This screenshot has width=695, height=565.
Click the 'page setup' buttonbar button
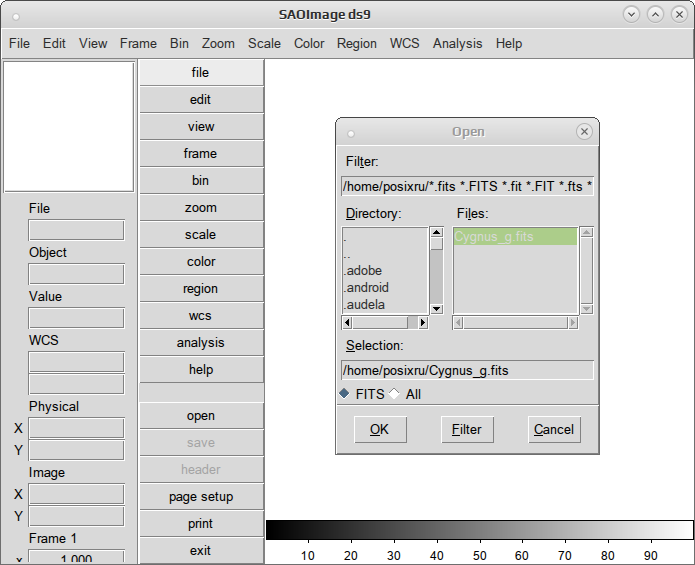coord(202,497)
